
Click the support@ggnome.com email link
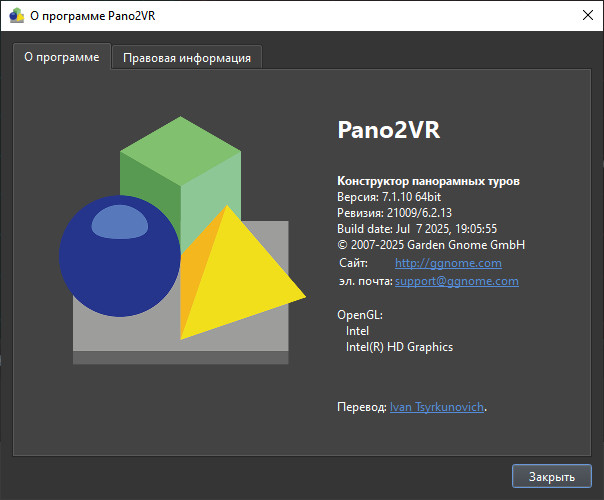tap(457, 281)
